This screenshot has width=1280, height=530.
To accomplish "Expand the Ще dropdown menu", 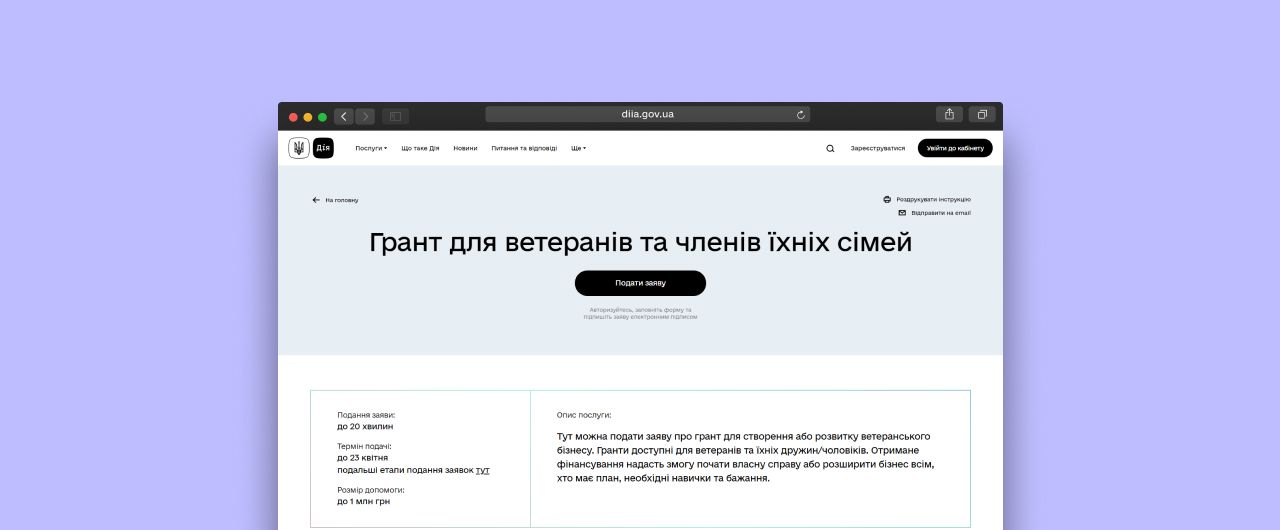I will 578,148.
